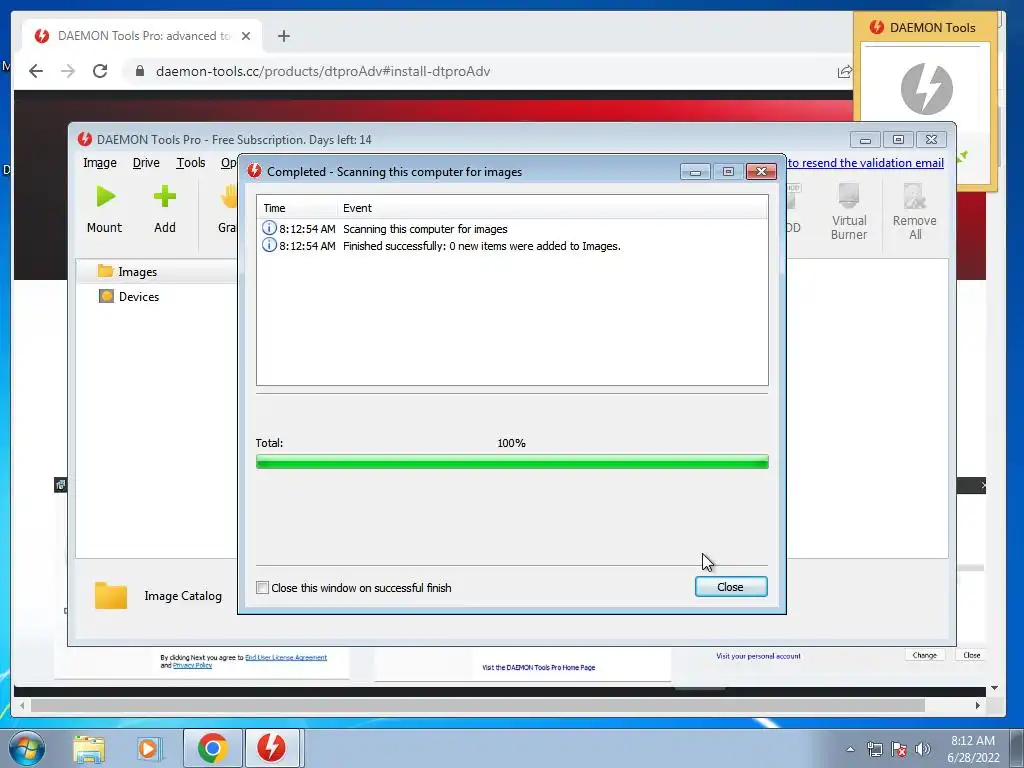Click the taskbar clock showing 8:12 AM
The width and height of the screenshot is (1024, 768).
pos(972,749)
